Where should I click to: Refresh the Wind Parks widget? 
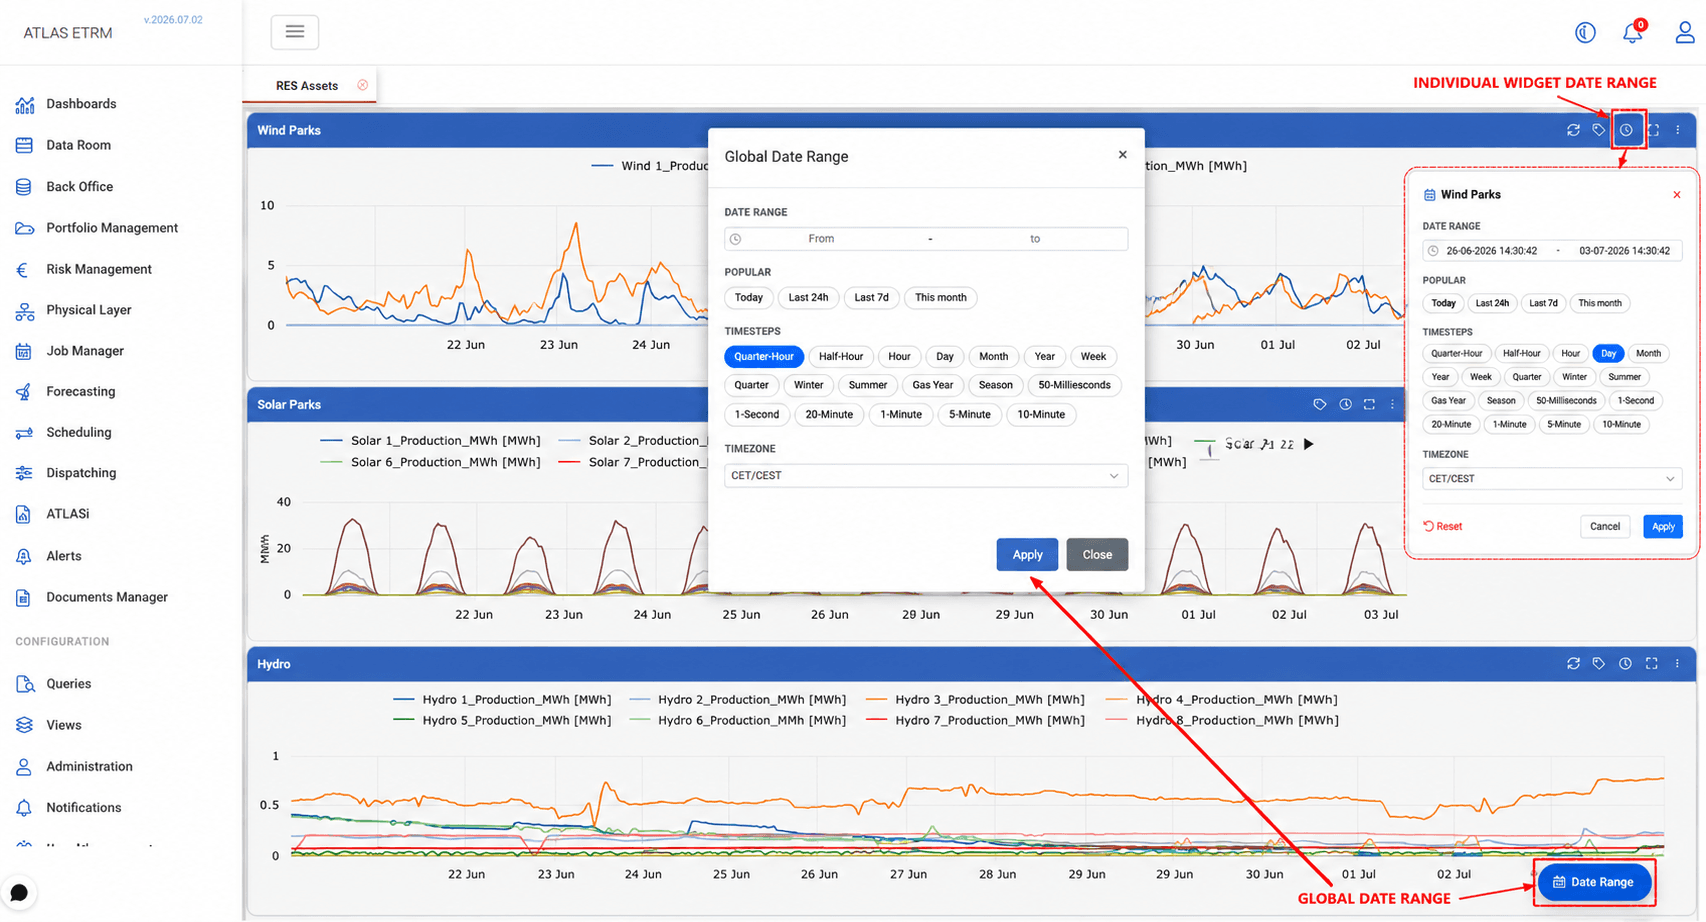pyautogui.click(x=1573, y=130)
